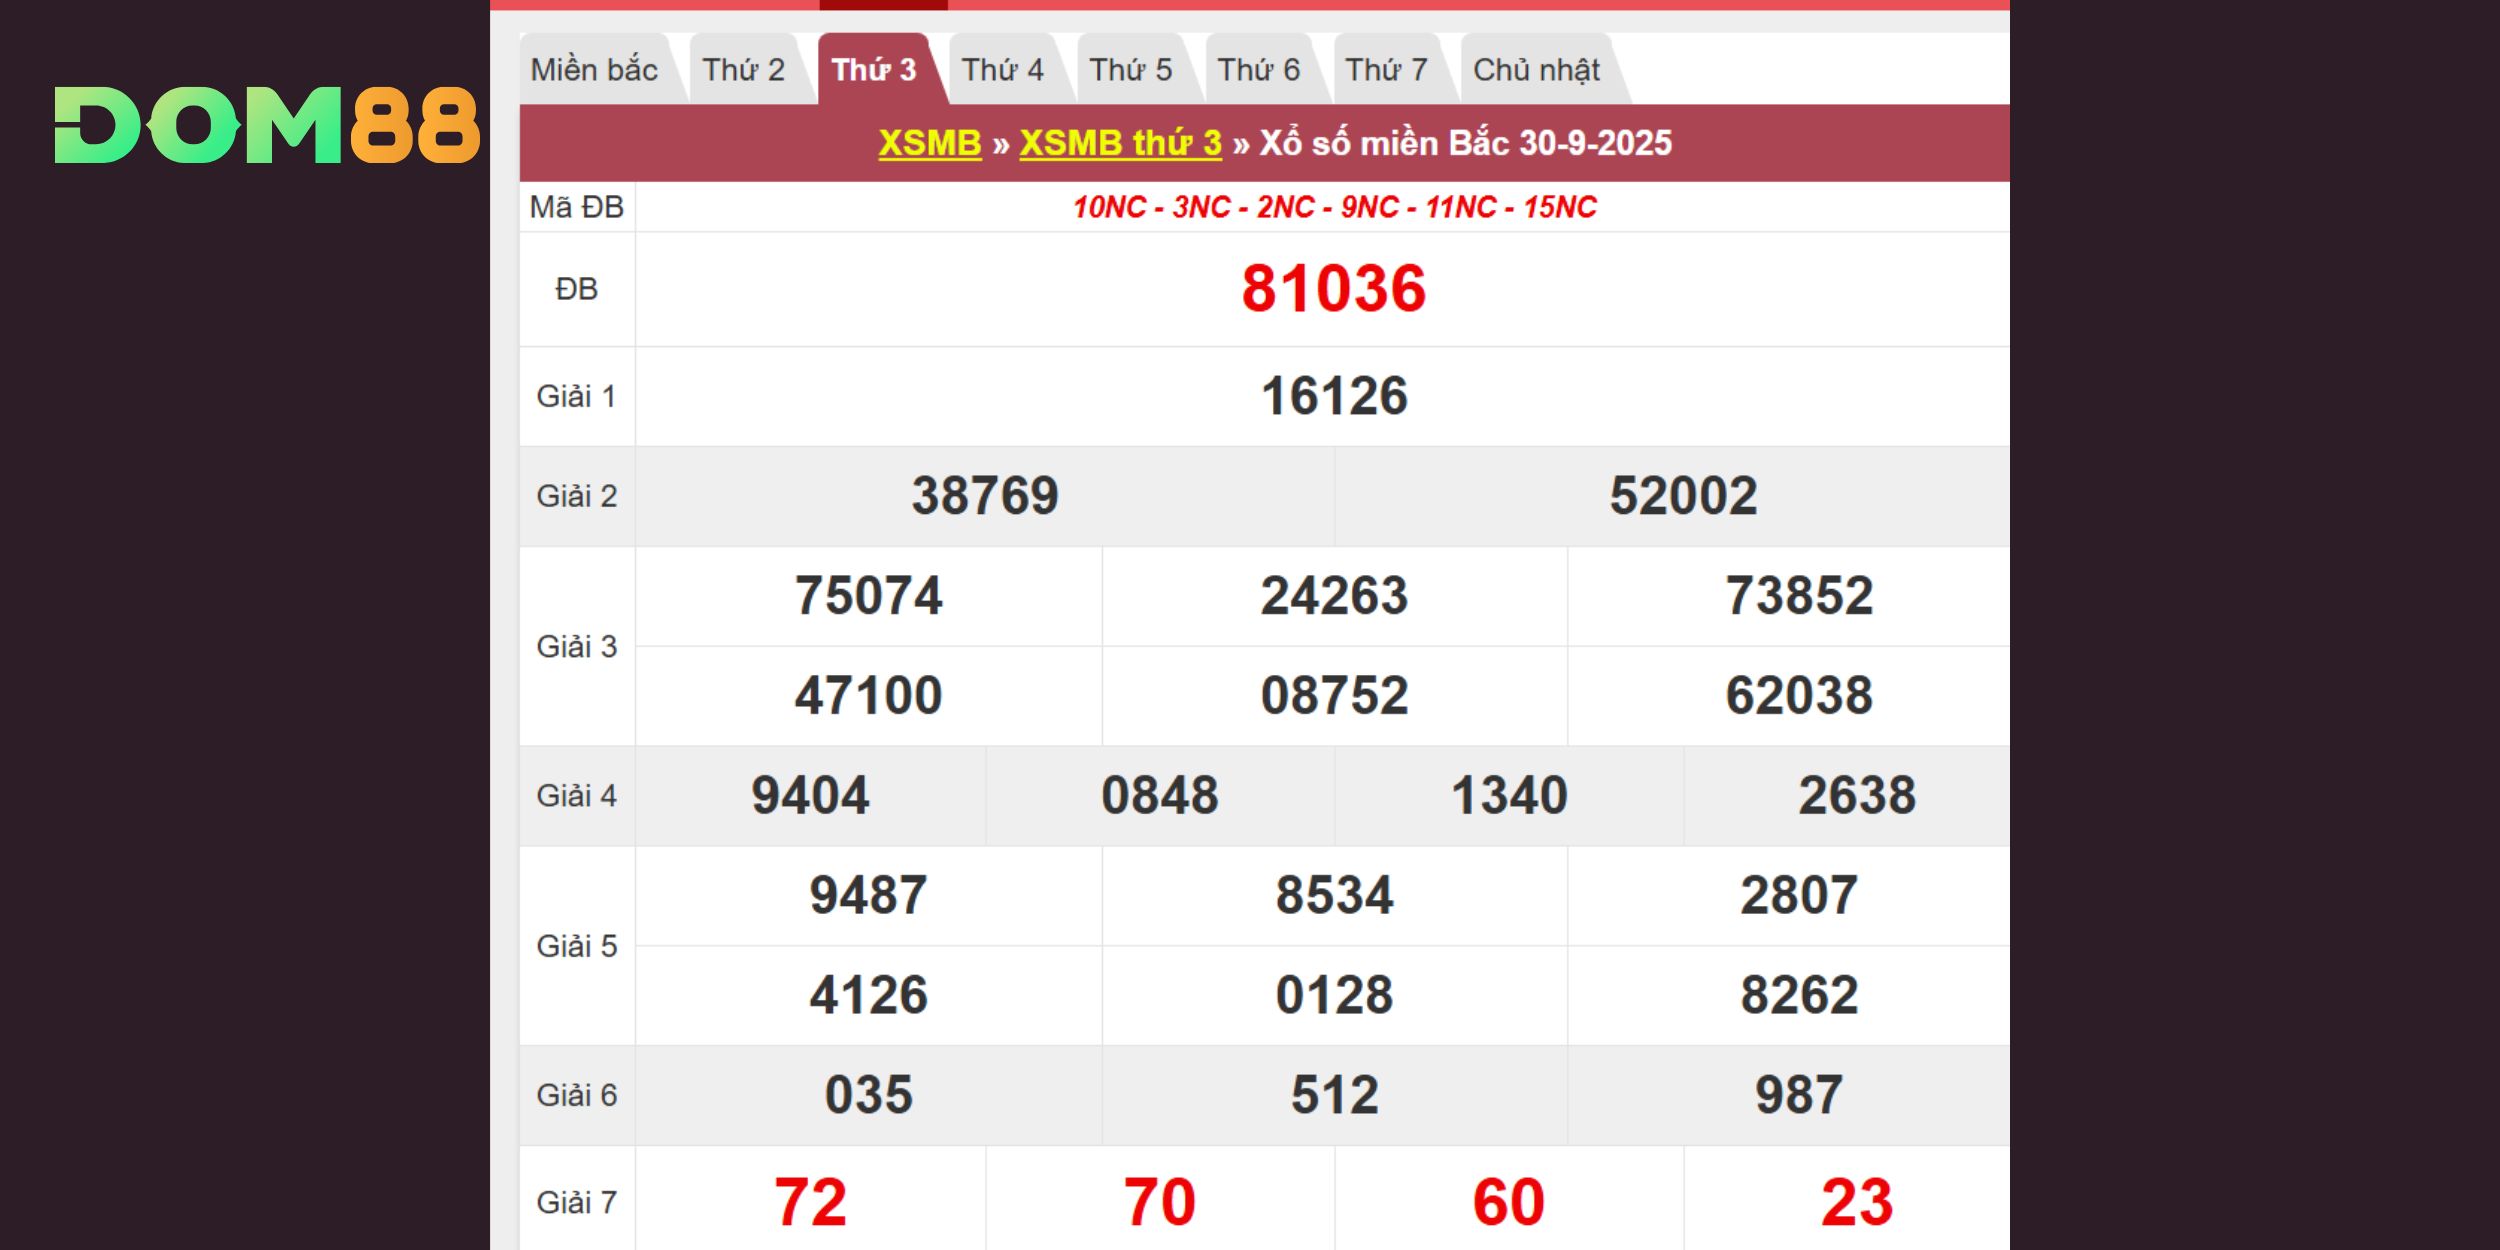Switch to the Thứ 2 tab
Viewport: 2500px width, 1250px height.
pos(743,70)
